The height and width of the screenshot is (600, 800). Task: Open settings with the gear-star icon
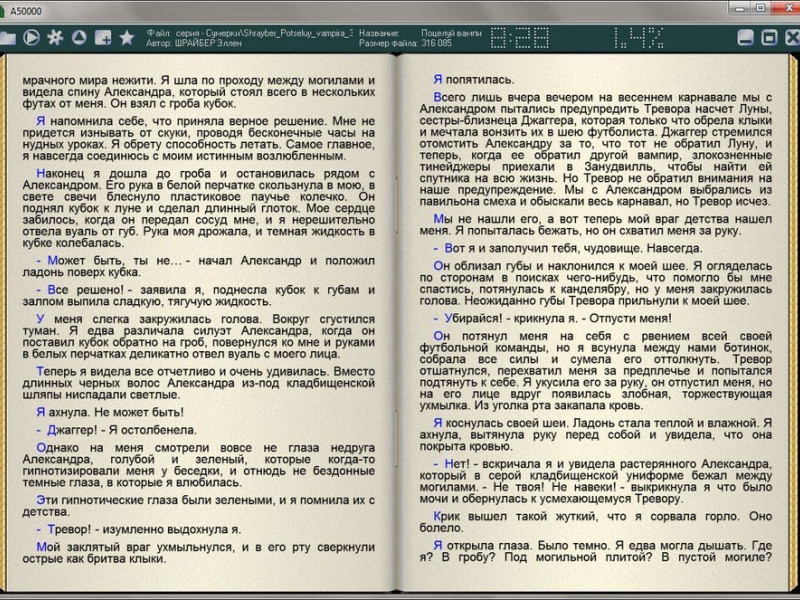tap(55, 37)
